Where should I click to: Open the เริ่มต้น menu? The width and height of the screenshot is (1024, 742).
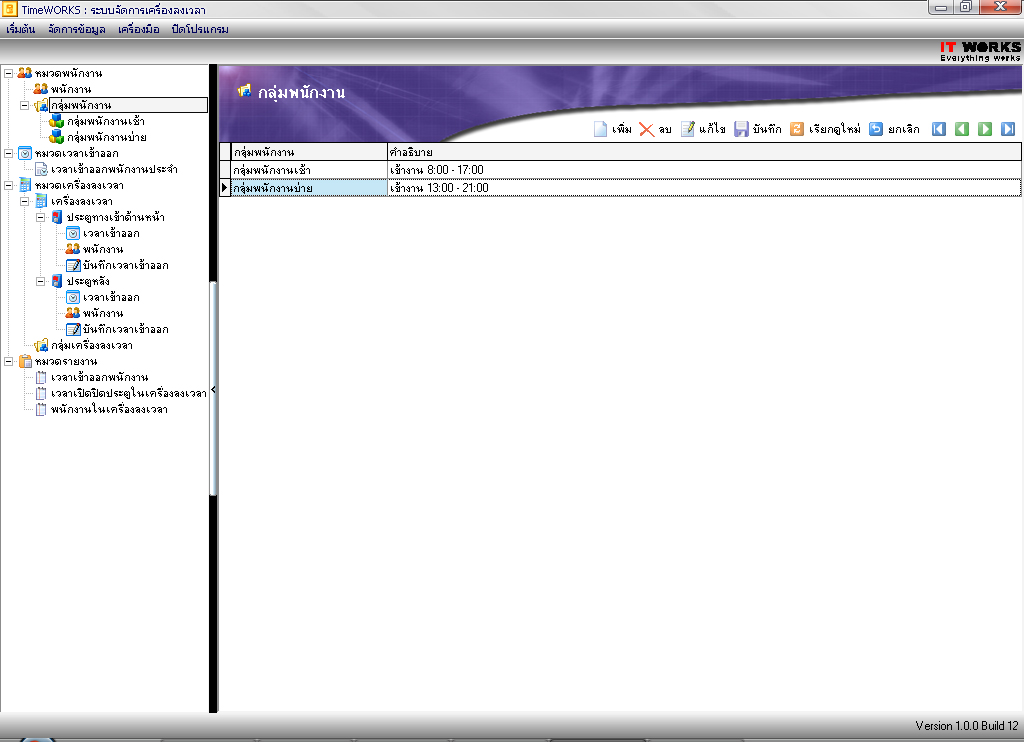tap(20, 29)
